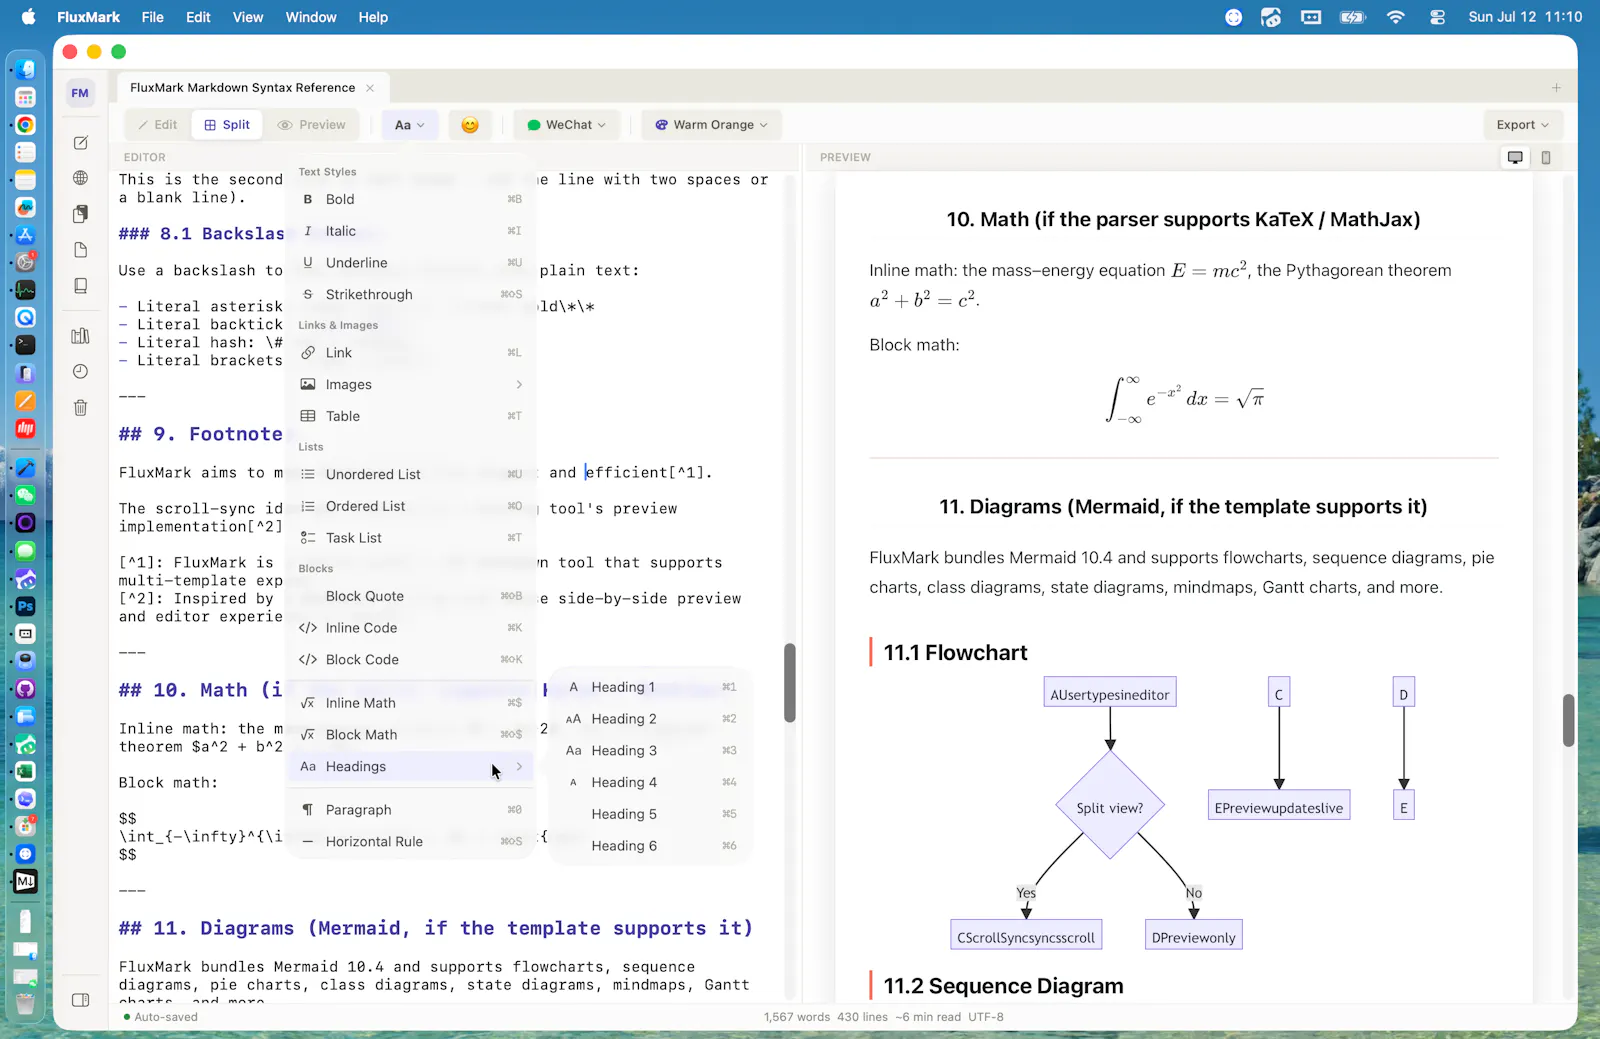Open the Export dropdown
This screenshot has width=1600, height=1039.
1522,125
